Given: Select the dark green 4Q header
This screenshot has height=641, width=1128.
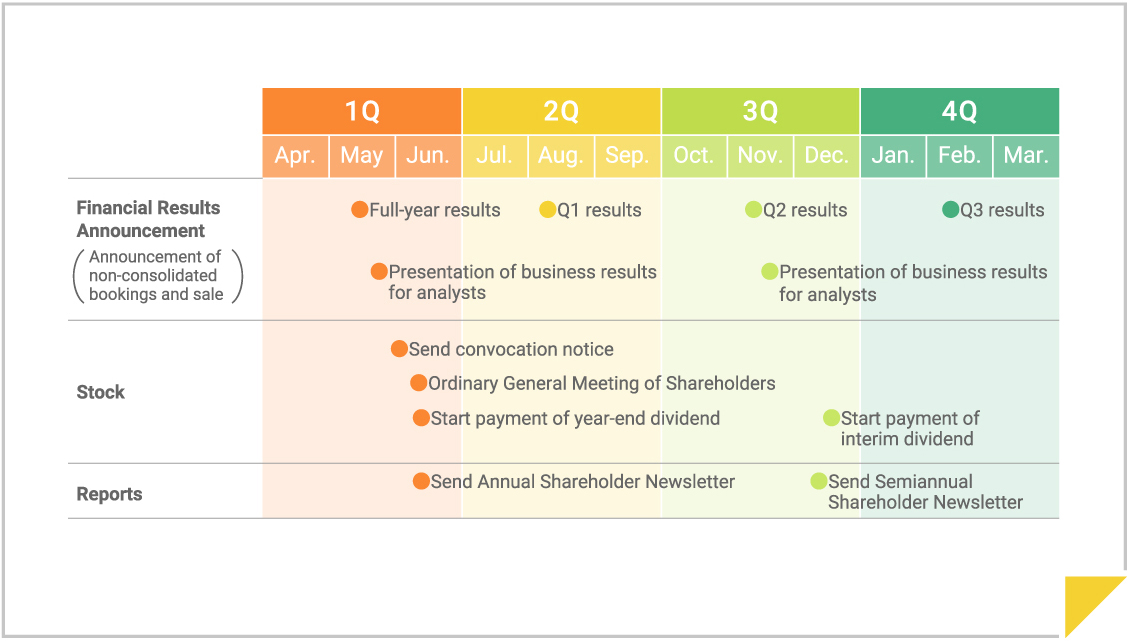Looking at the screenshot, I should click(959, 111).
